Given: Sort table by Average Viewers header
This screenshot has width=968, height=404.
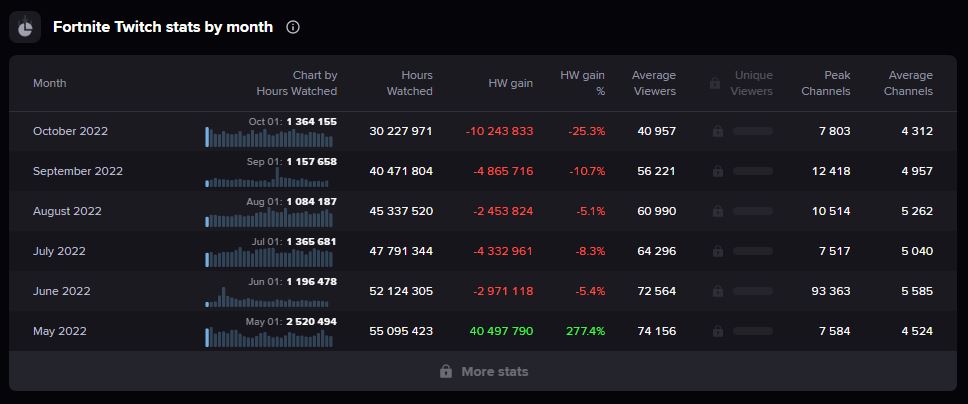Looking at the screenshot, I should coord(654,83).
